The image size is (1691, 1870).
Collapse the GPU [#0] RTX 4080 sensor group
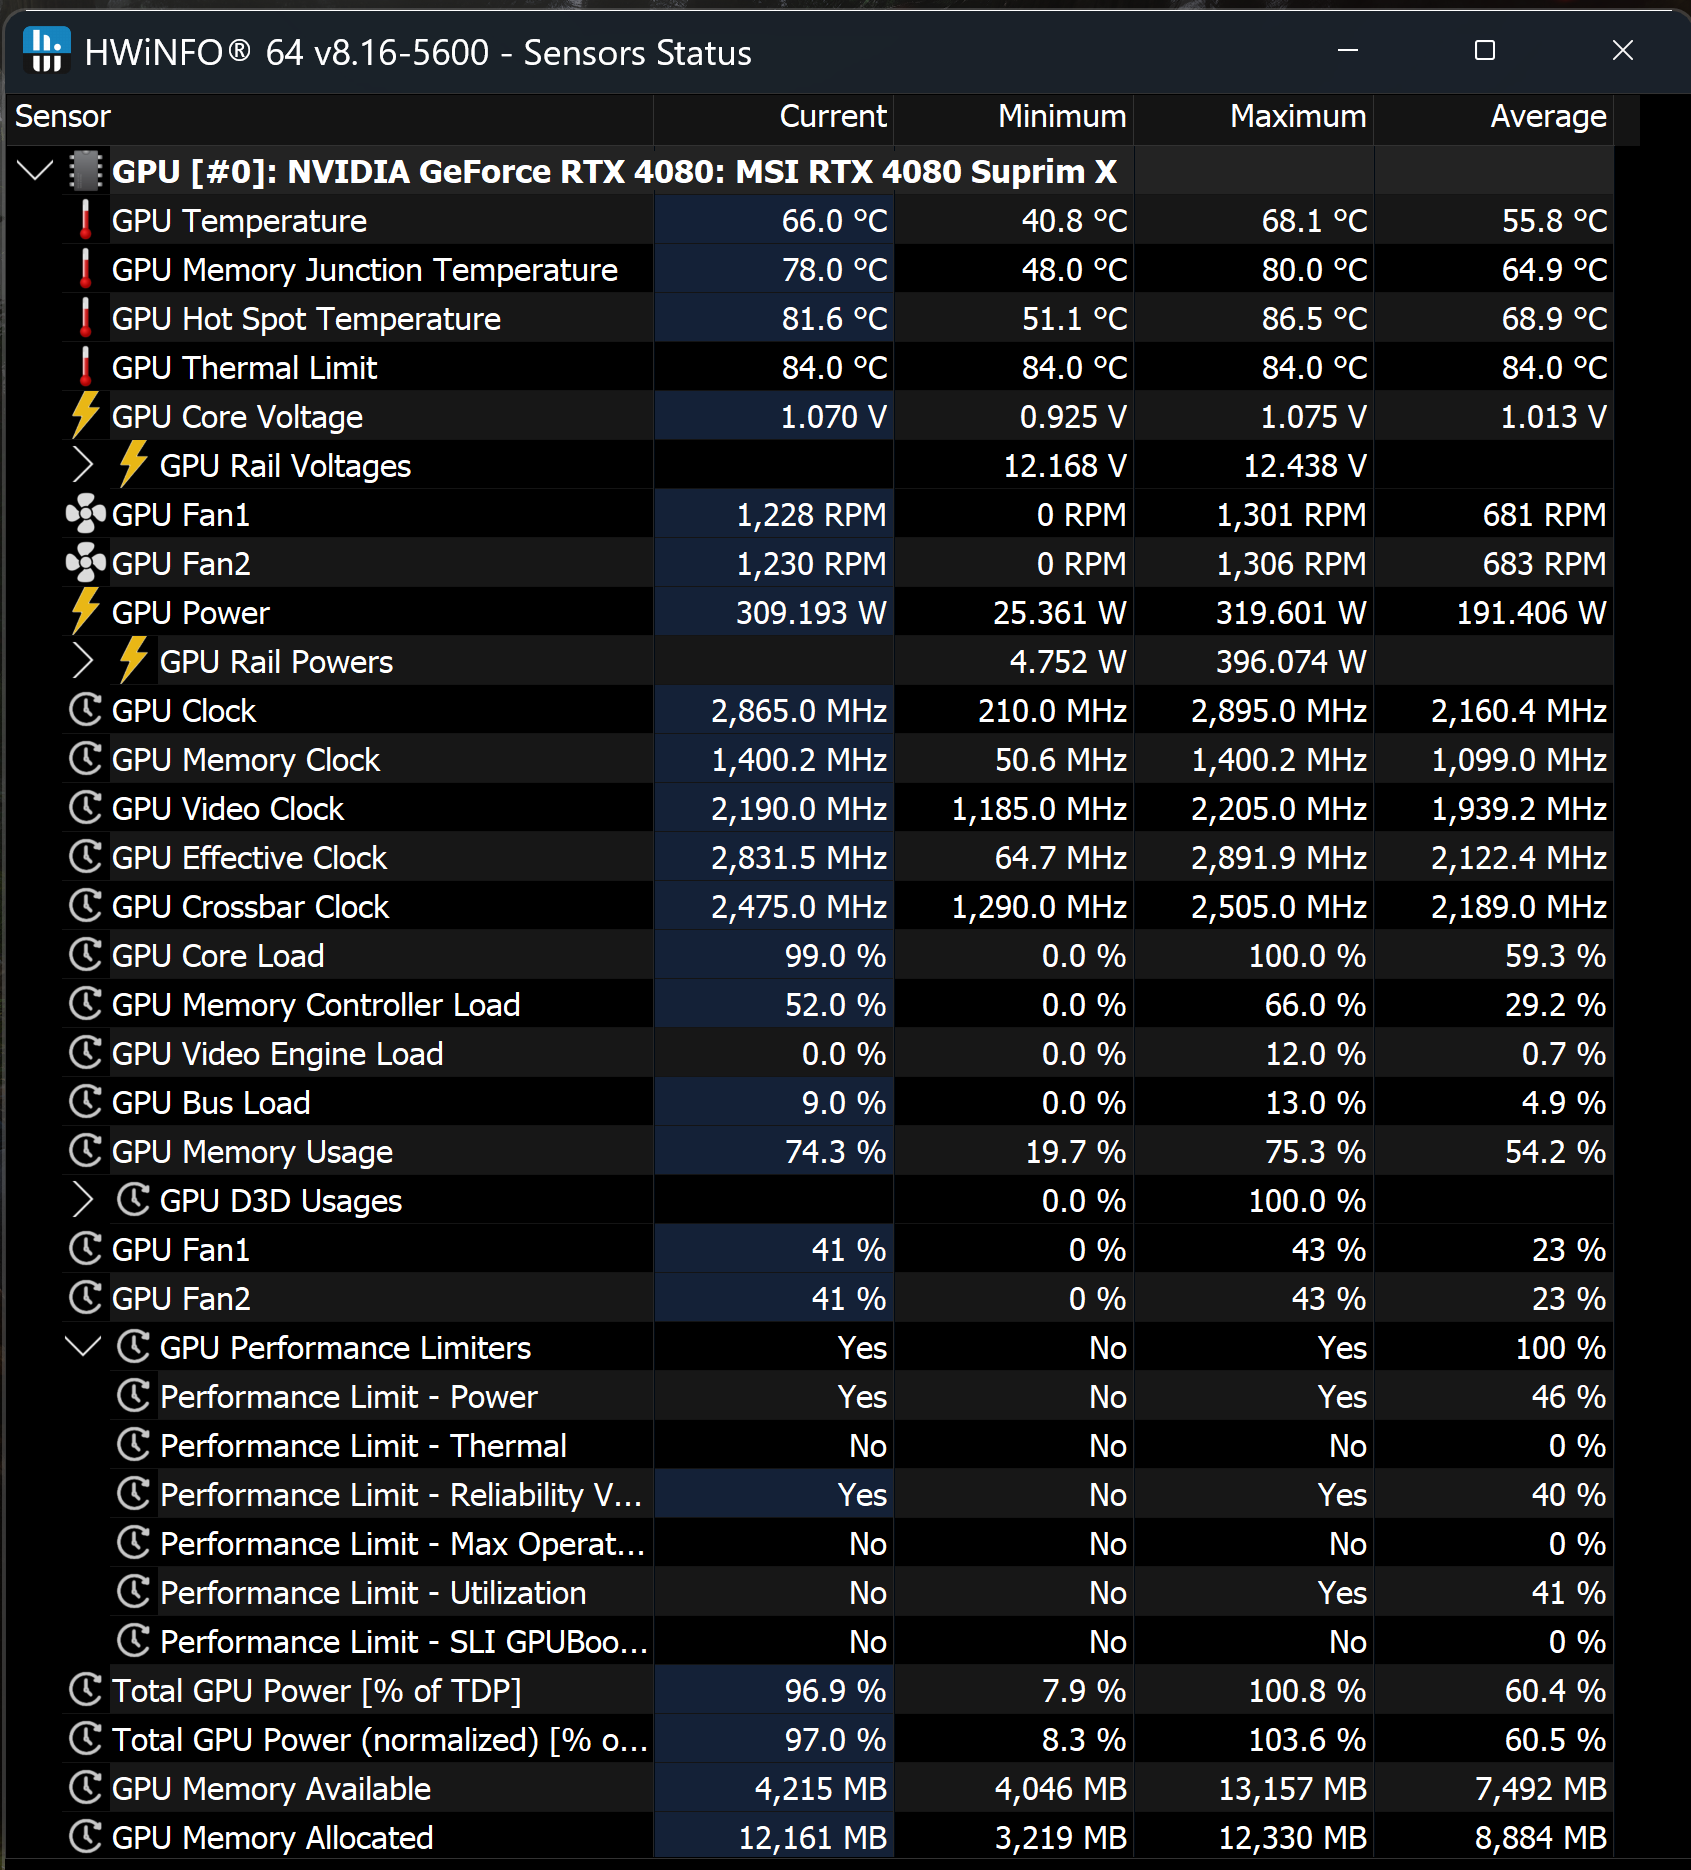point(35,171)
